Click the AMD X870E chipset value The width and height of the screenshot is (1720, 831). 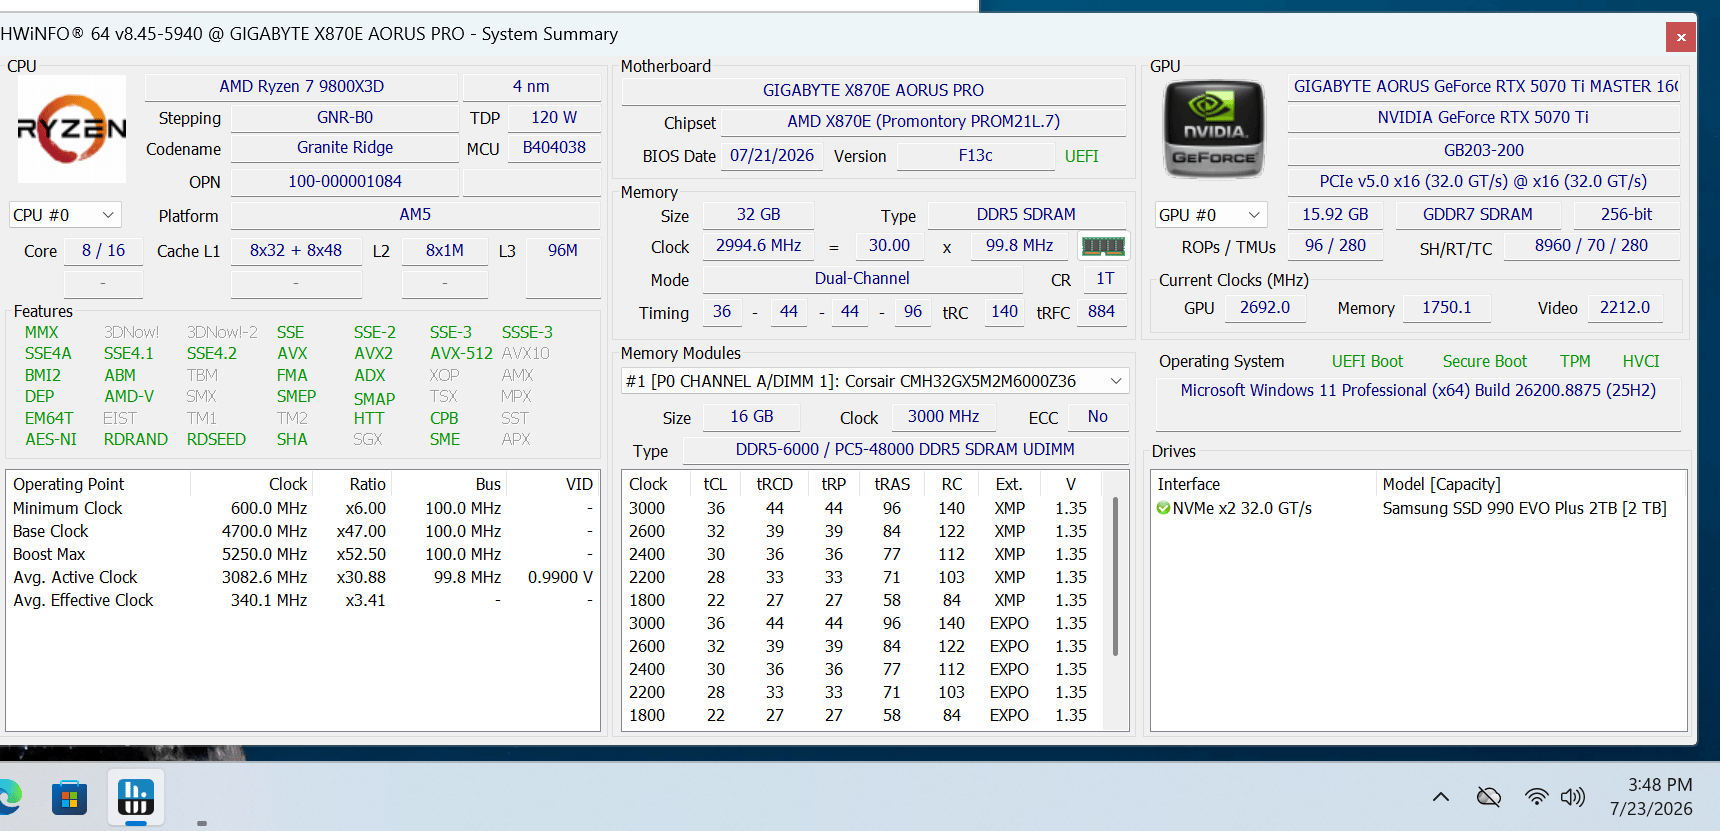(x=923, y=122)
